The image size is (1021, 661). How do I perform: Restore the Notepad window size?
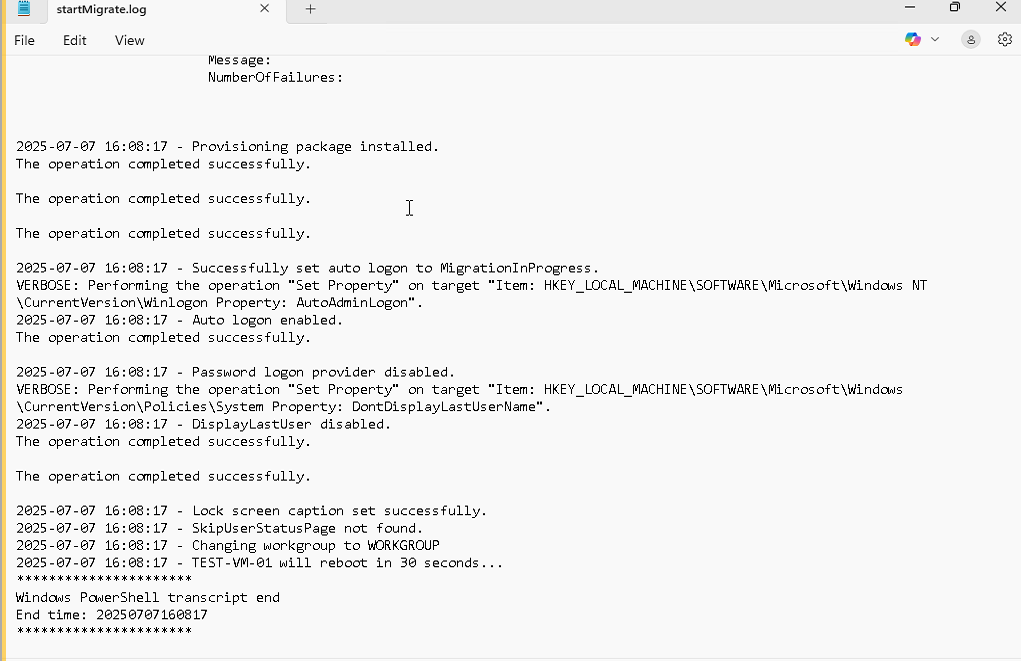[954, 8]
